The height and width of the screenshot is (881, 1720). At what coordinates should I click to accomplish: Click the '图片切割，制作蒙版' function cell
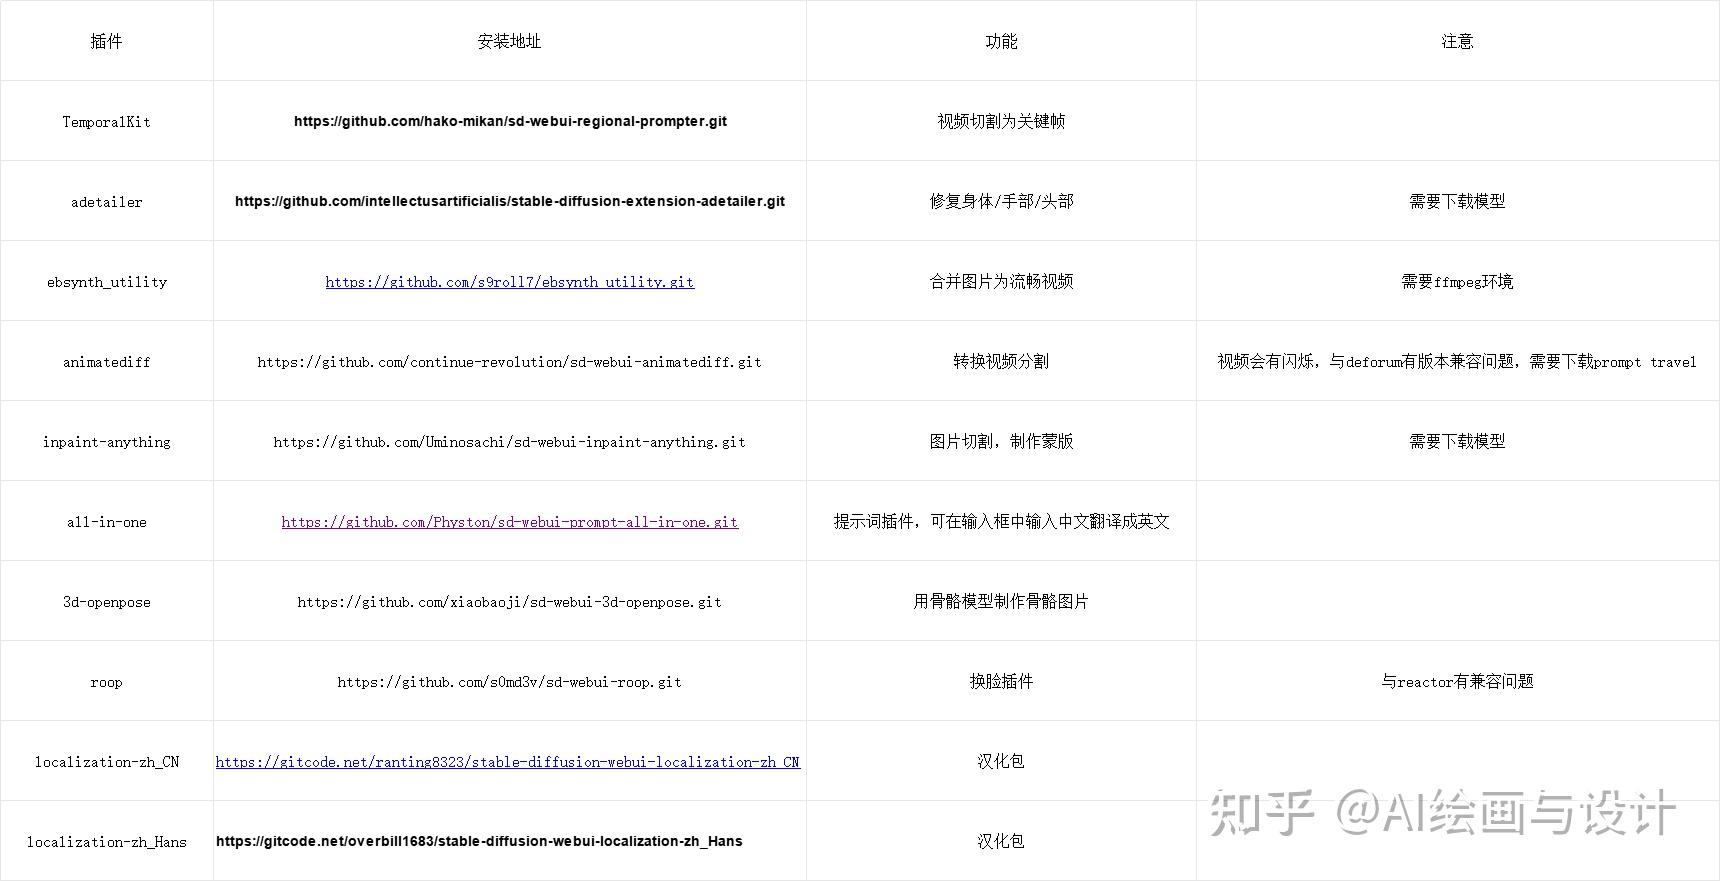[1001, 441]
